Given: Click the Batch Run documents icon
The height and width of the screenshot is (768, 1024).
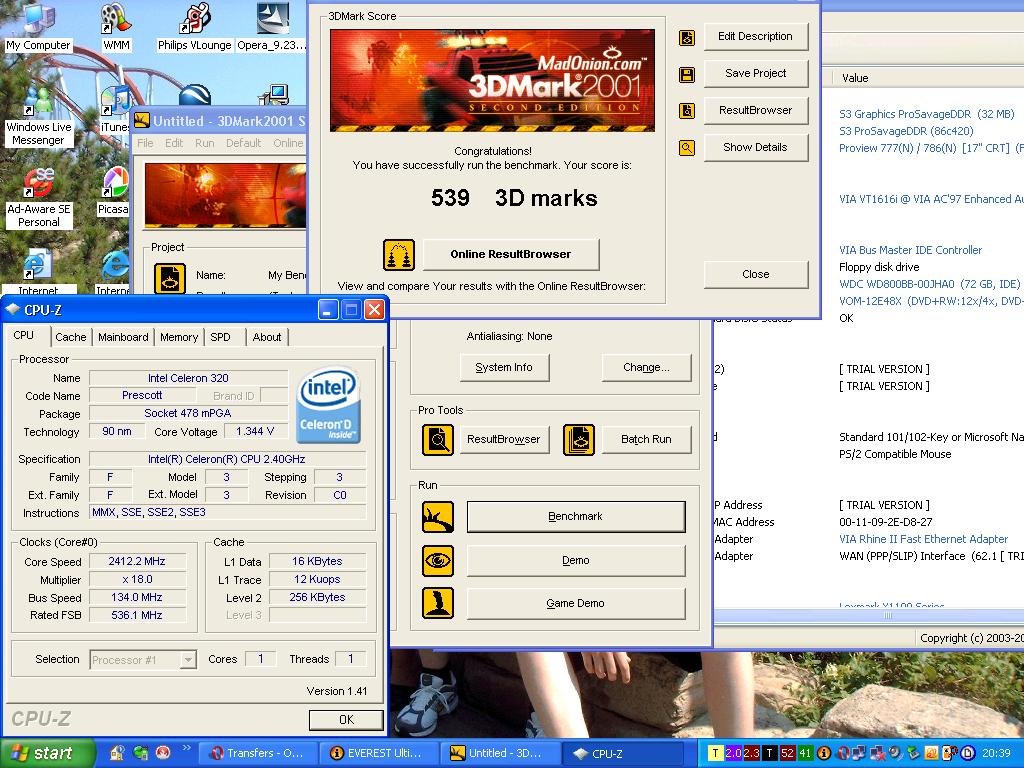Looking at the screenshot, I should pyautogui.click(x=579, y=440).
